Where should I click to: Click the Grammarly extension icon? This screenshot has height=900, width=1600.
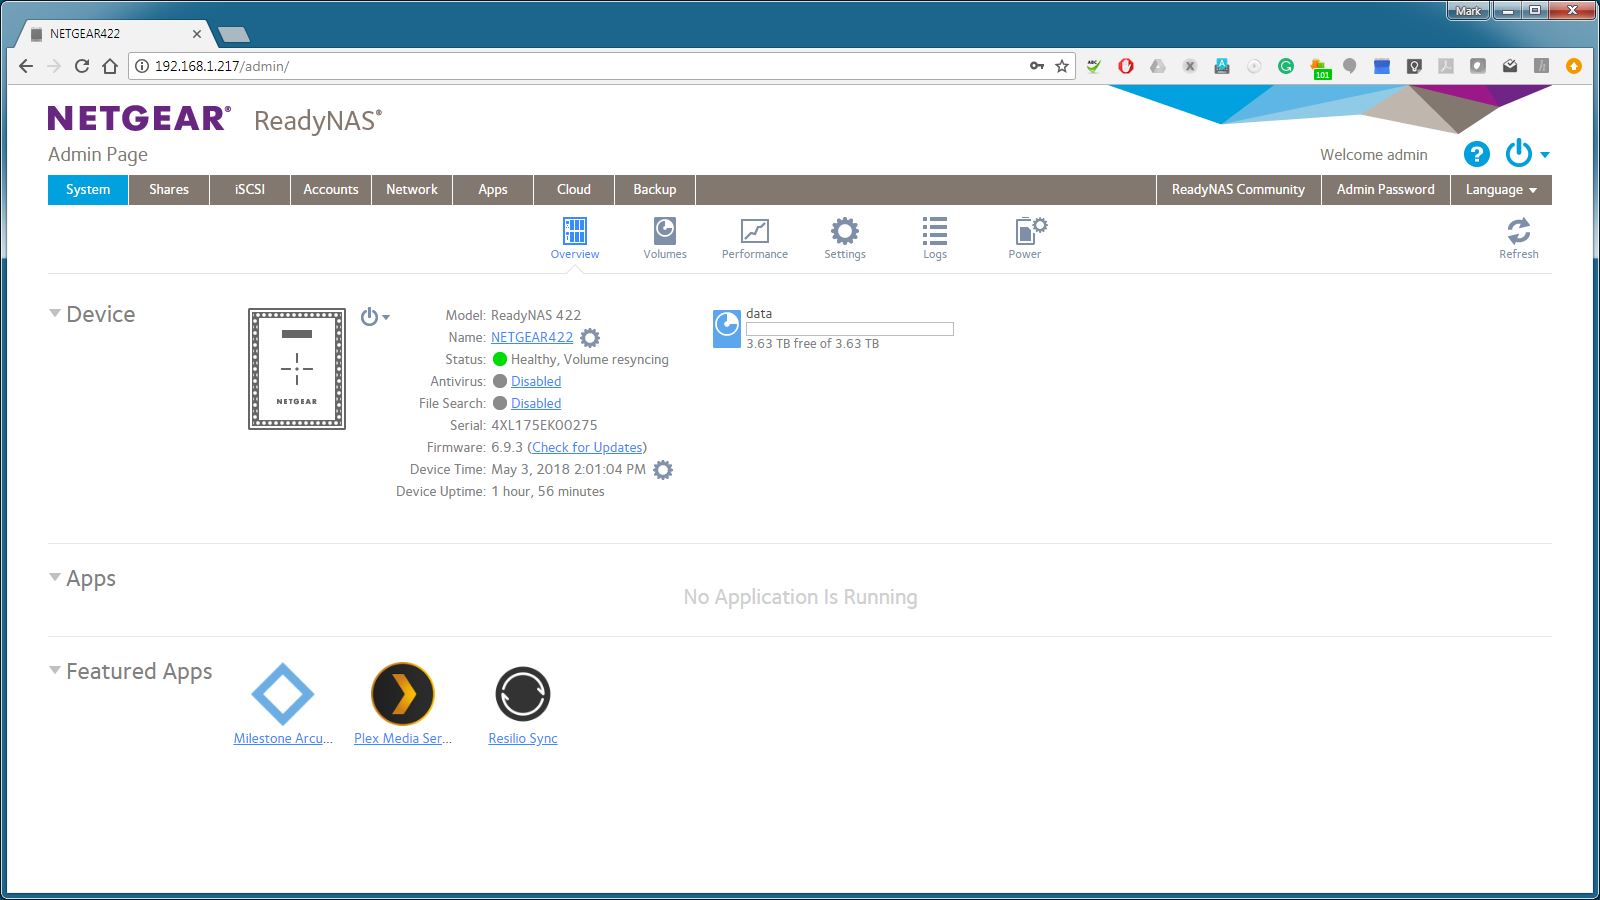1286,66
